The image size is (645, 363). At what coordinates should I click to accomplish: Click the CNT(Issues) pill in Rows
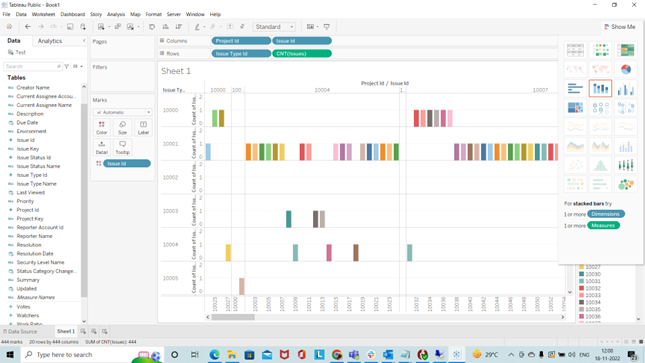click(x=302, y=54)
